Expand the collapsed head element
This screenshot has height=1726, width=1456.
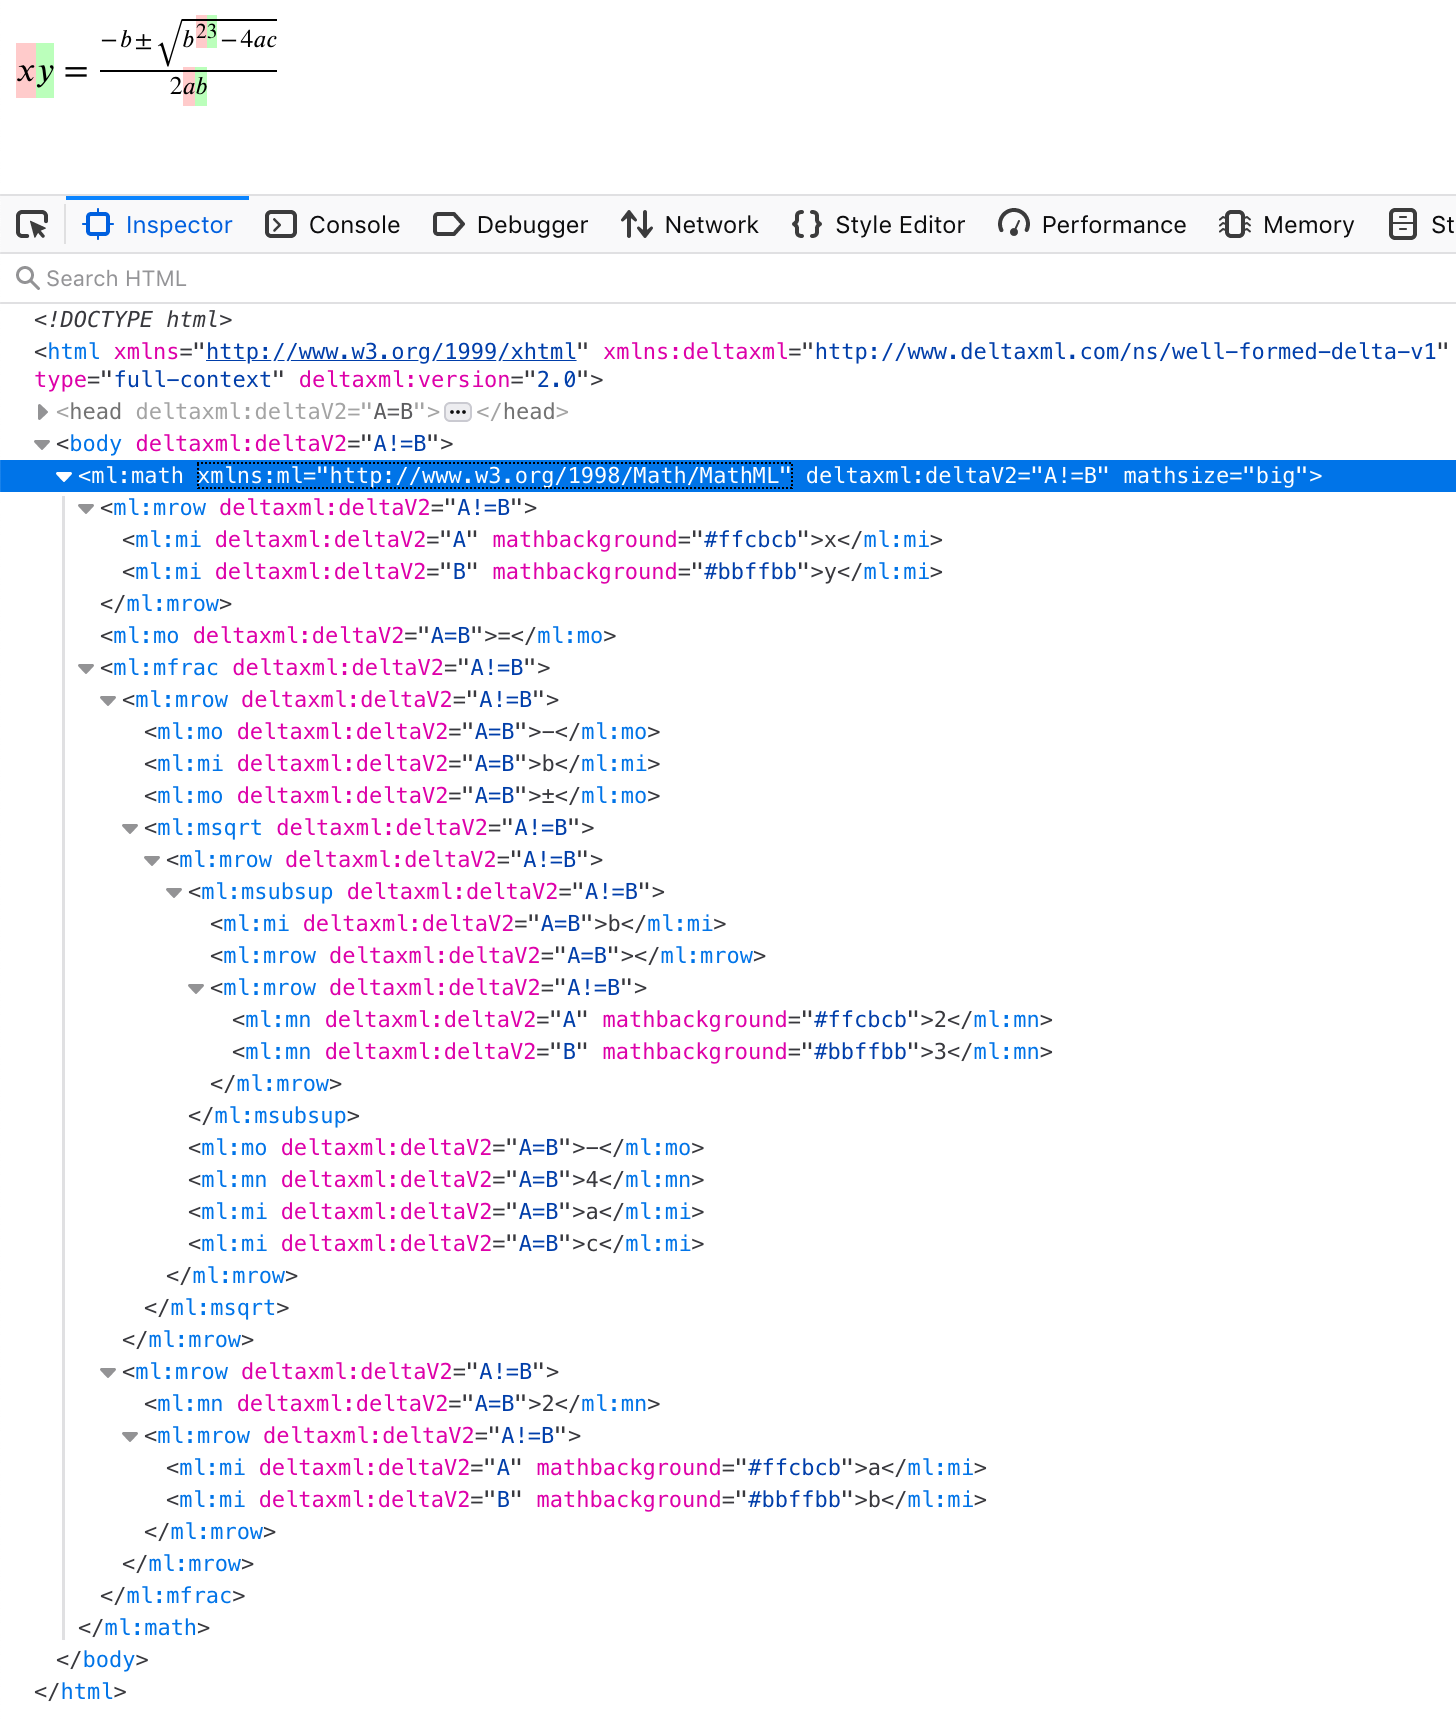(42, 412)
